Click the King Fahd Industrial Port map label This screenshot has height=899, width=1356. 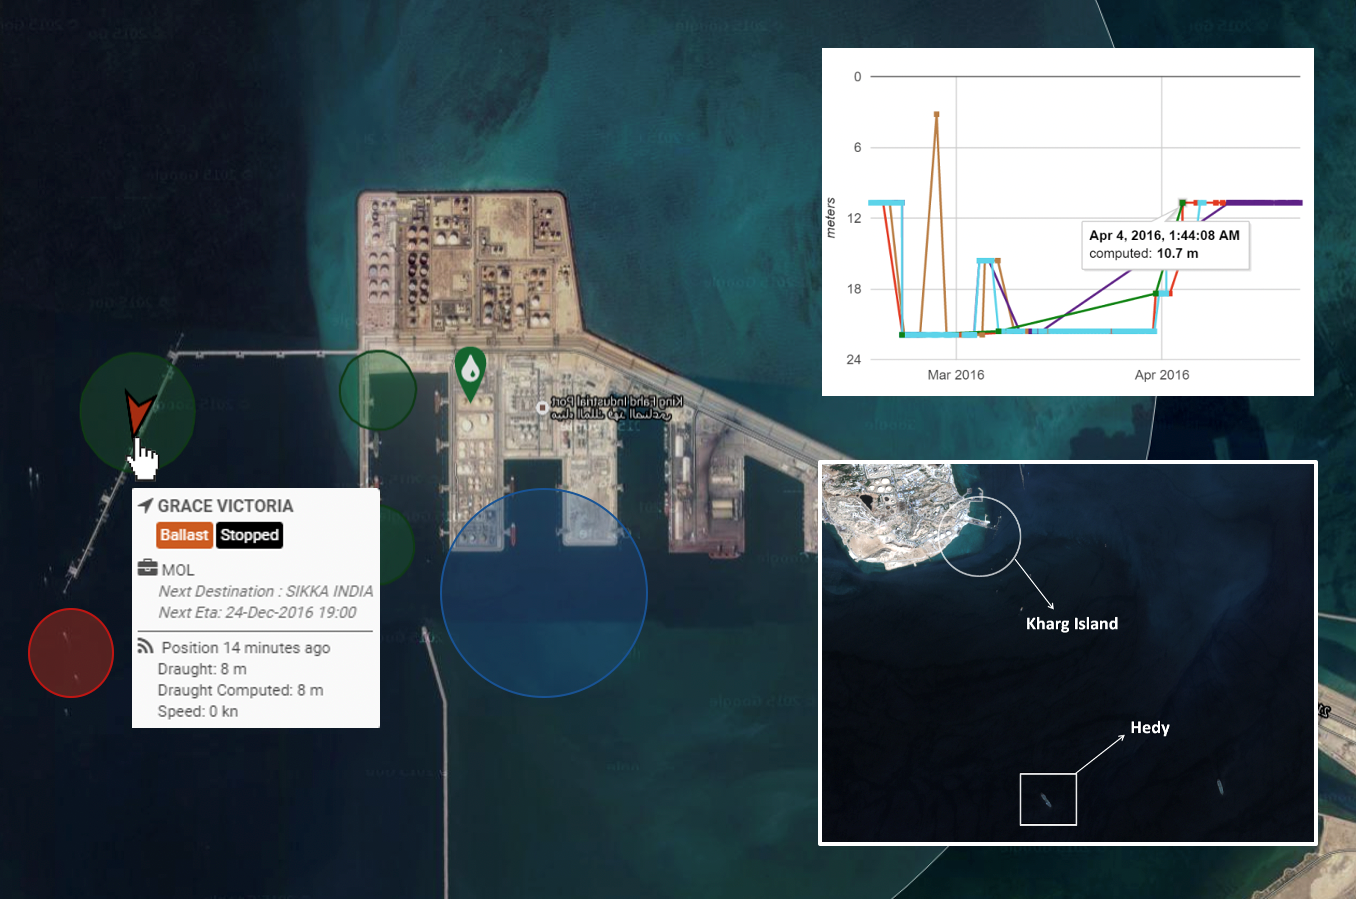[x=617, y=407]
